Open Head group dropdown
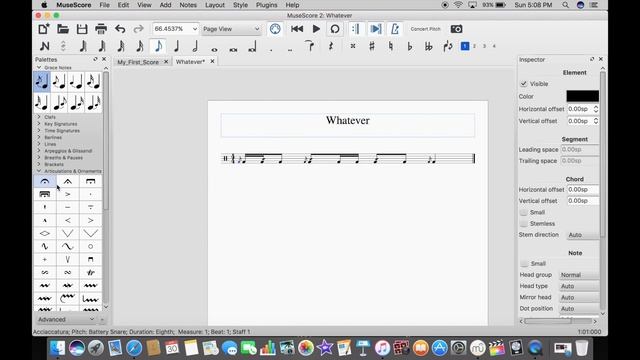The image size is (640, 360). coord(579,275)
